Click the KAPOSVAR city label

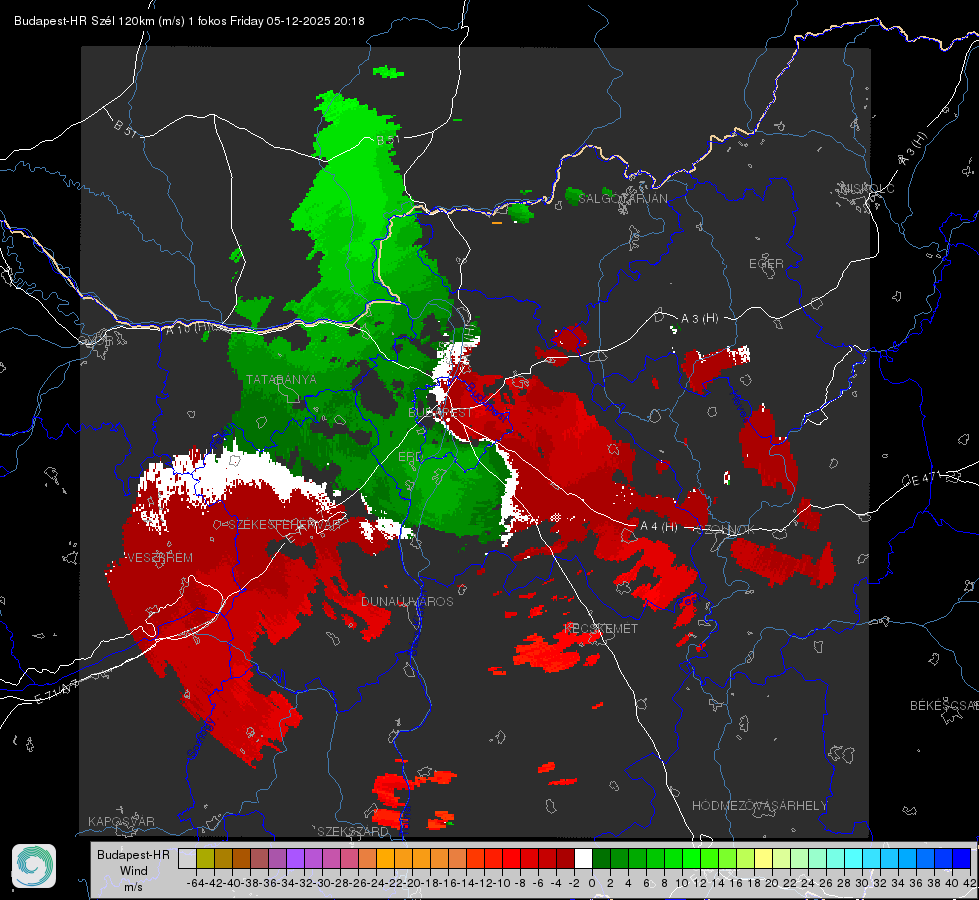(x=121, y=821)
